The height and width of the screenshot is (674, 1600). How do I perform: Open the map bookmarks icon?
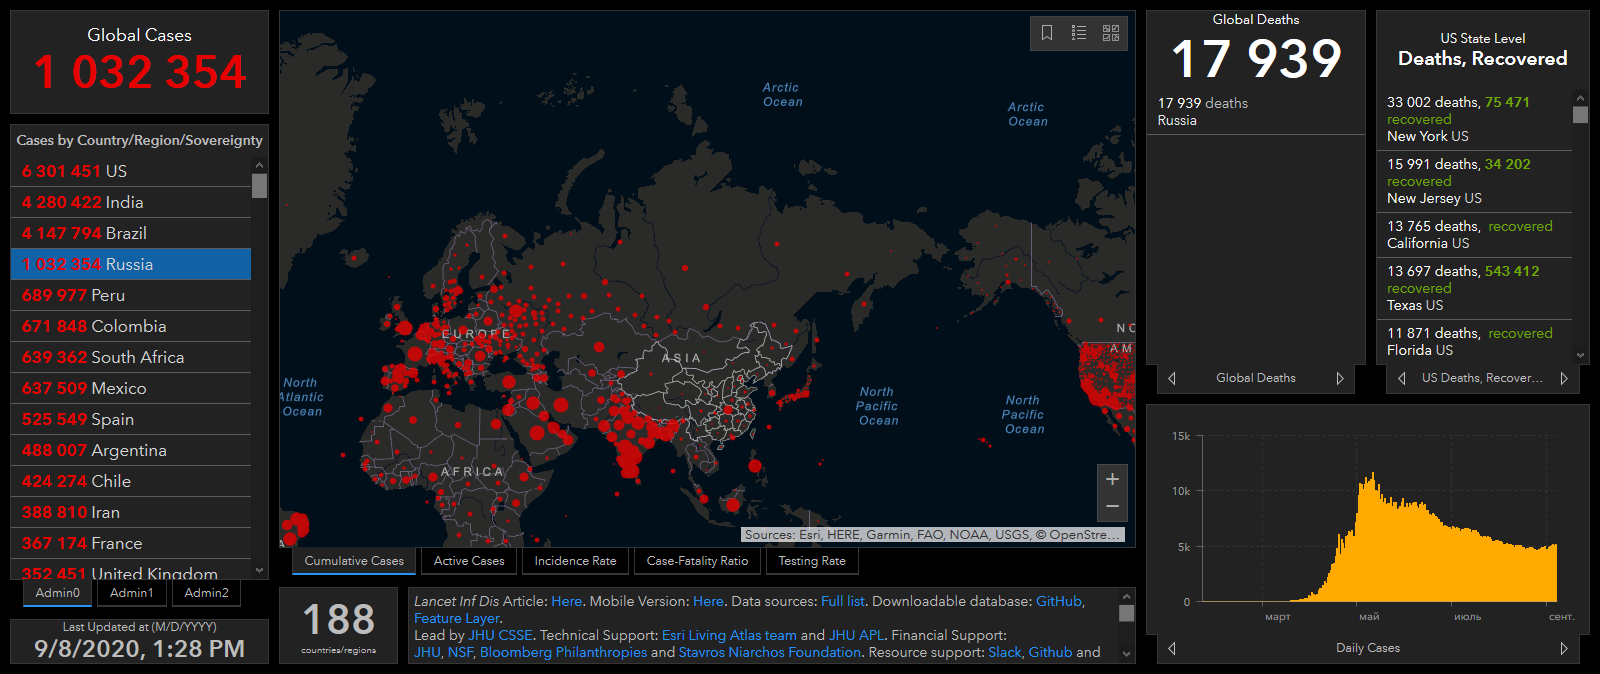pyautogui.click(x=1047, y=33)
